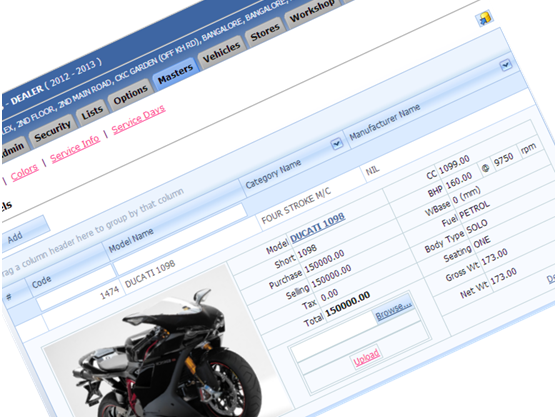Select the DUCATI 1098 model name cell
This screenshot has height=419, width=557.
(150, 273)
